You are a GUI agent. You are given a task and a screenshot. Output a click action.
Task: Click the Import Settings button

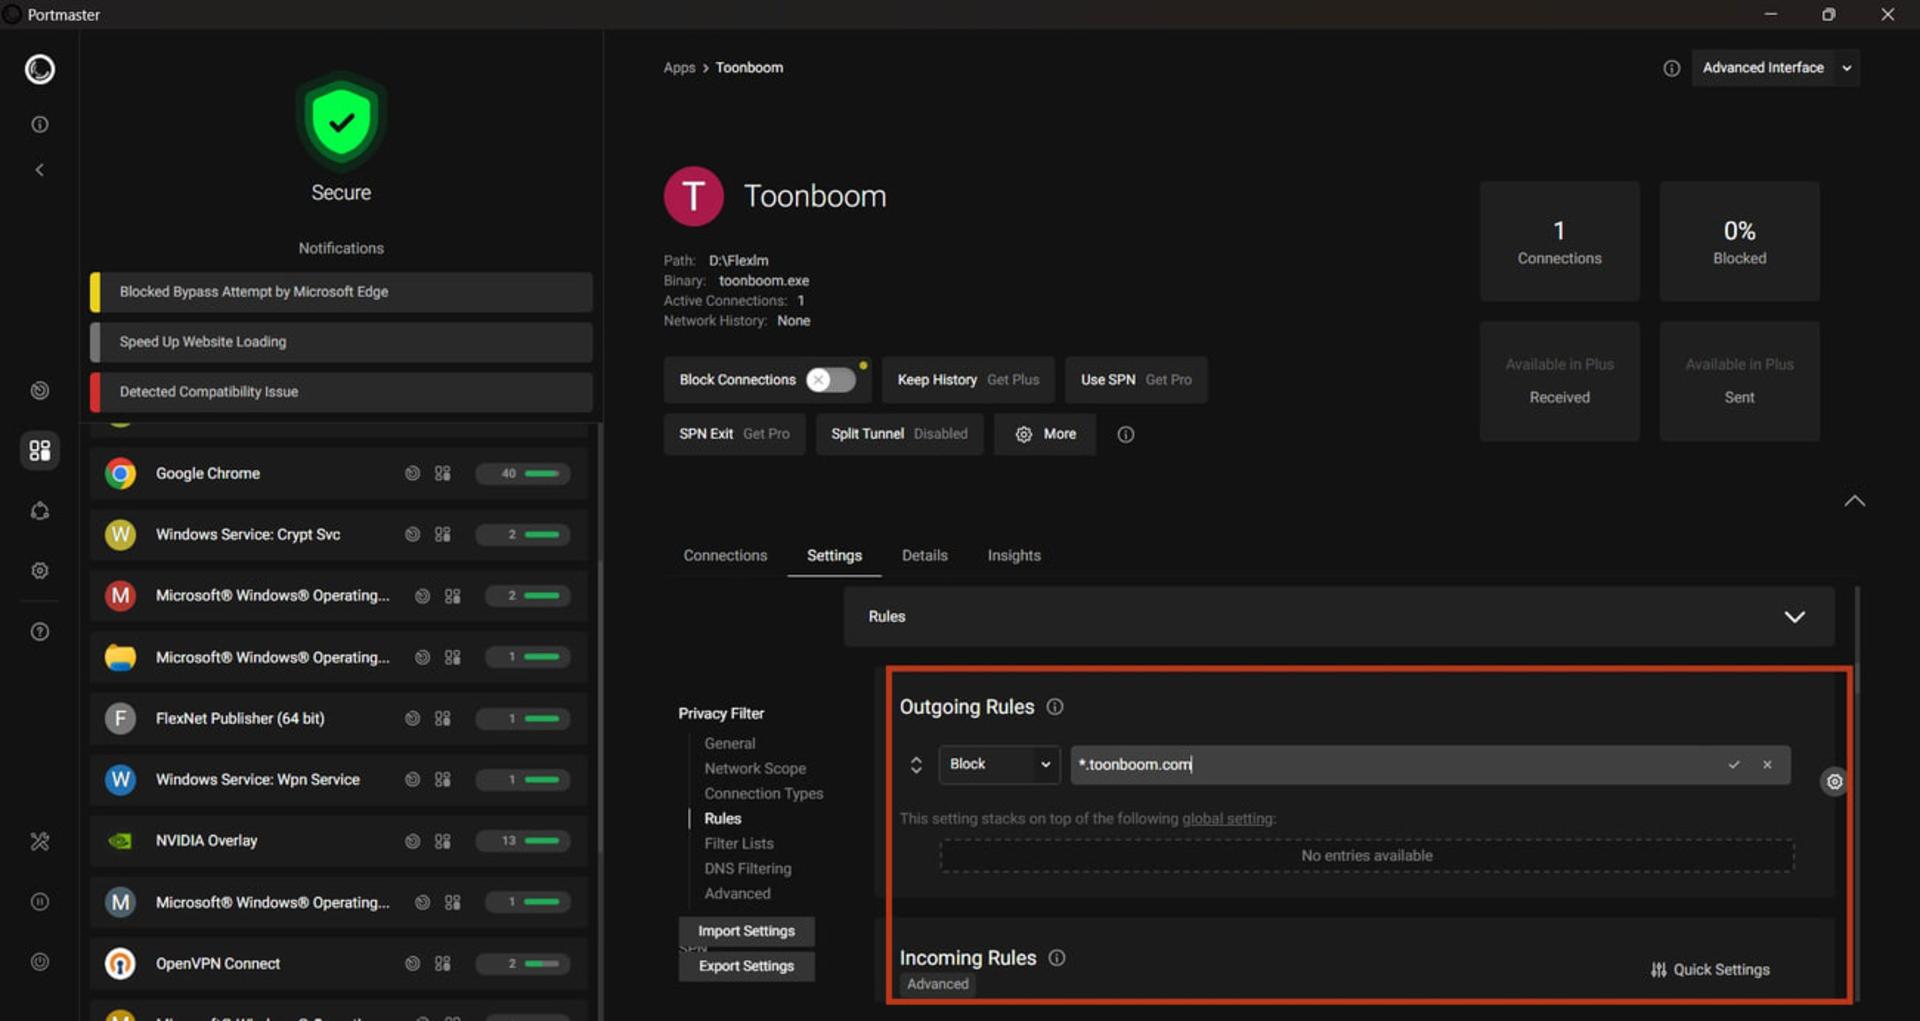(x=746, y=931)
